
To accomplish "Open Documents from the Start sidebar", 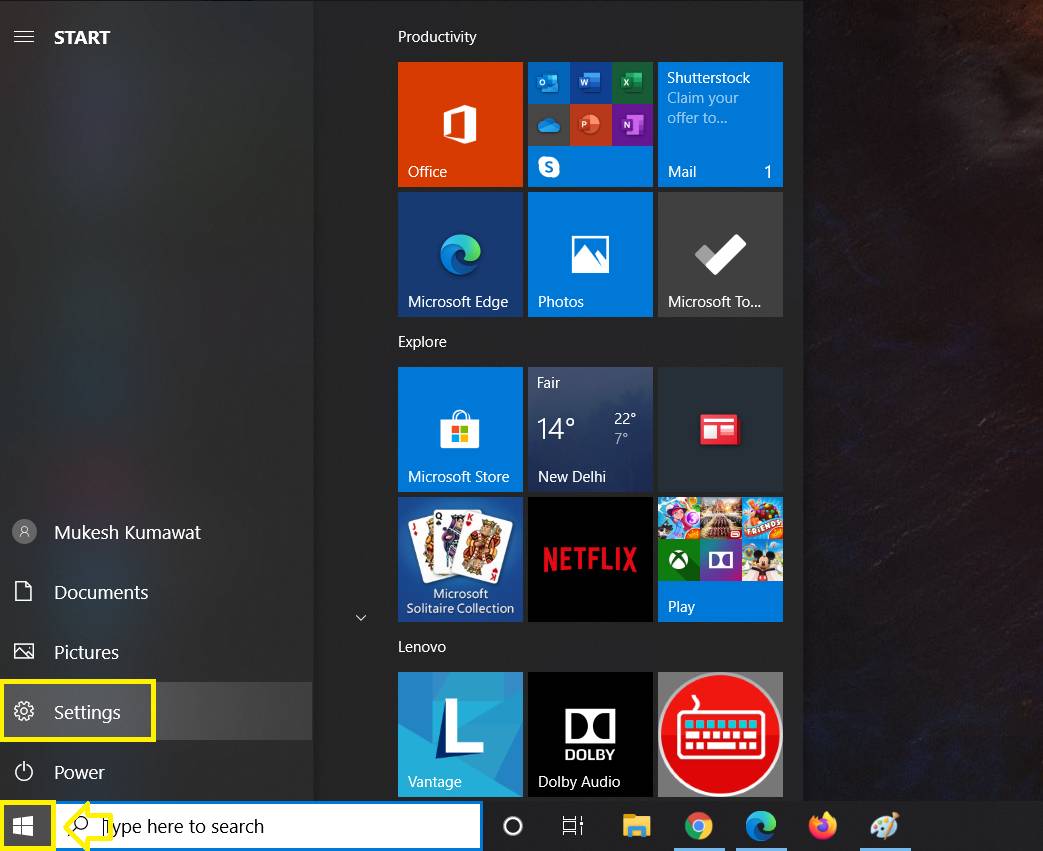I will pos(156,592).
